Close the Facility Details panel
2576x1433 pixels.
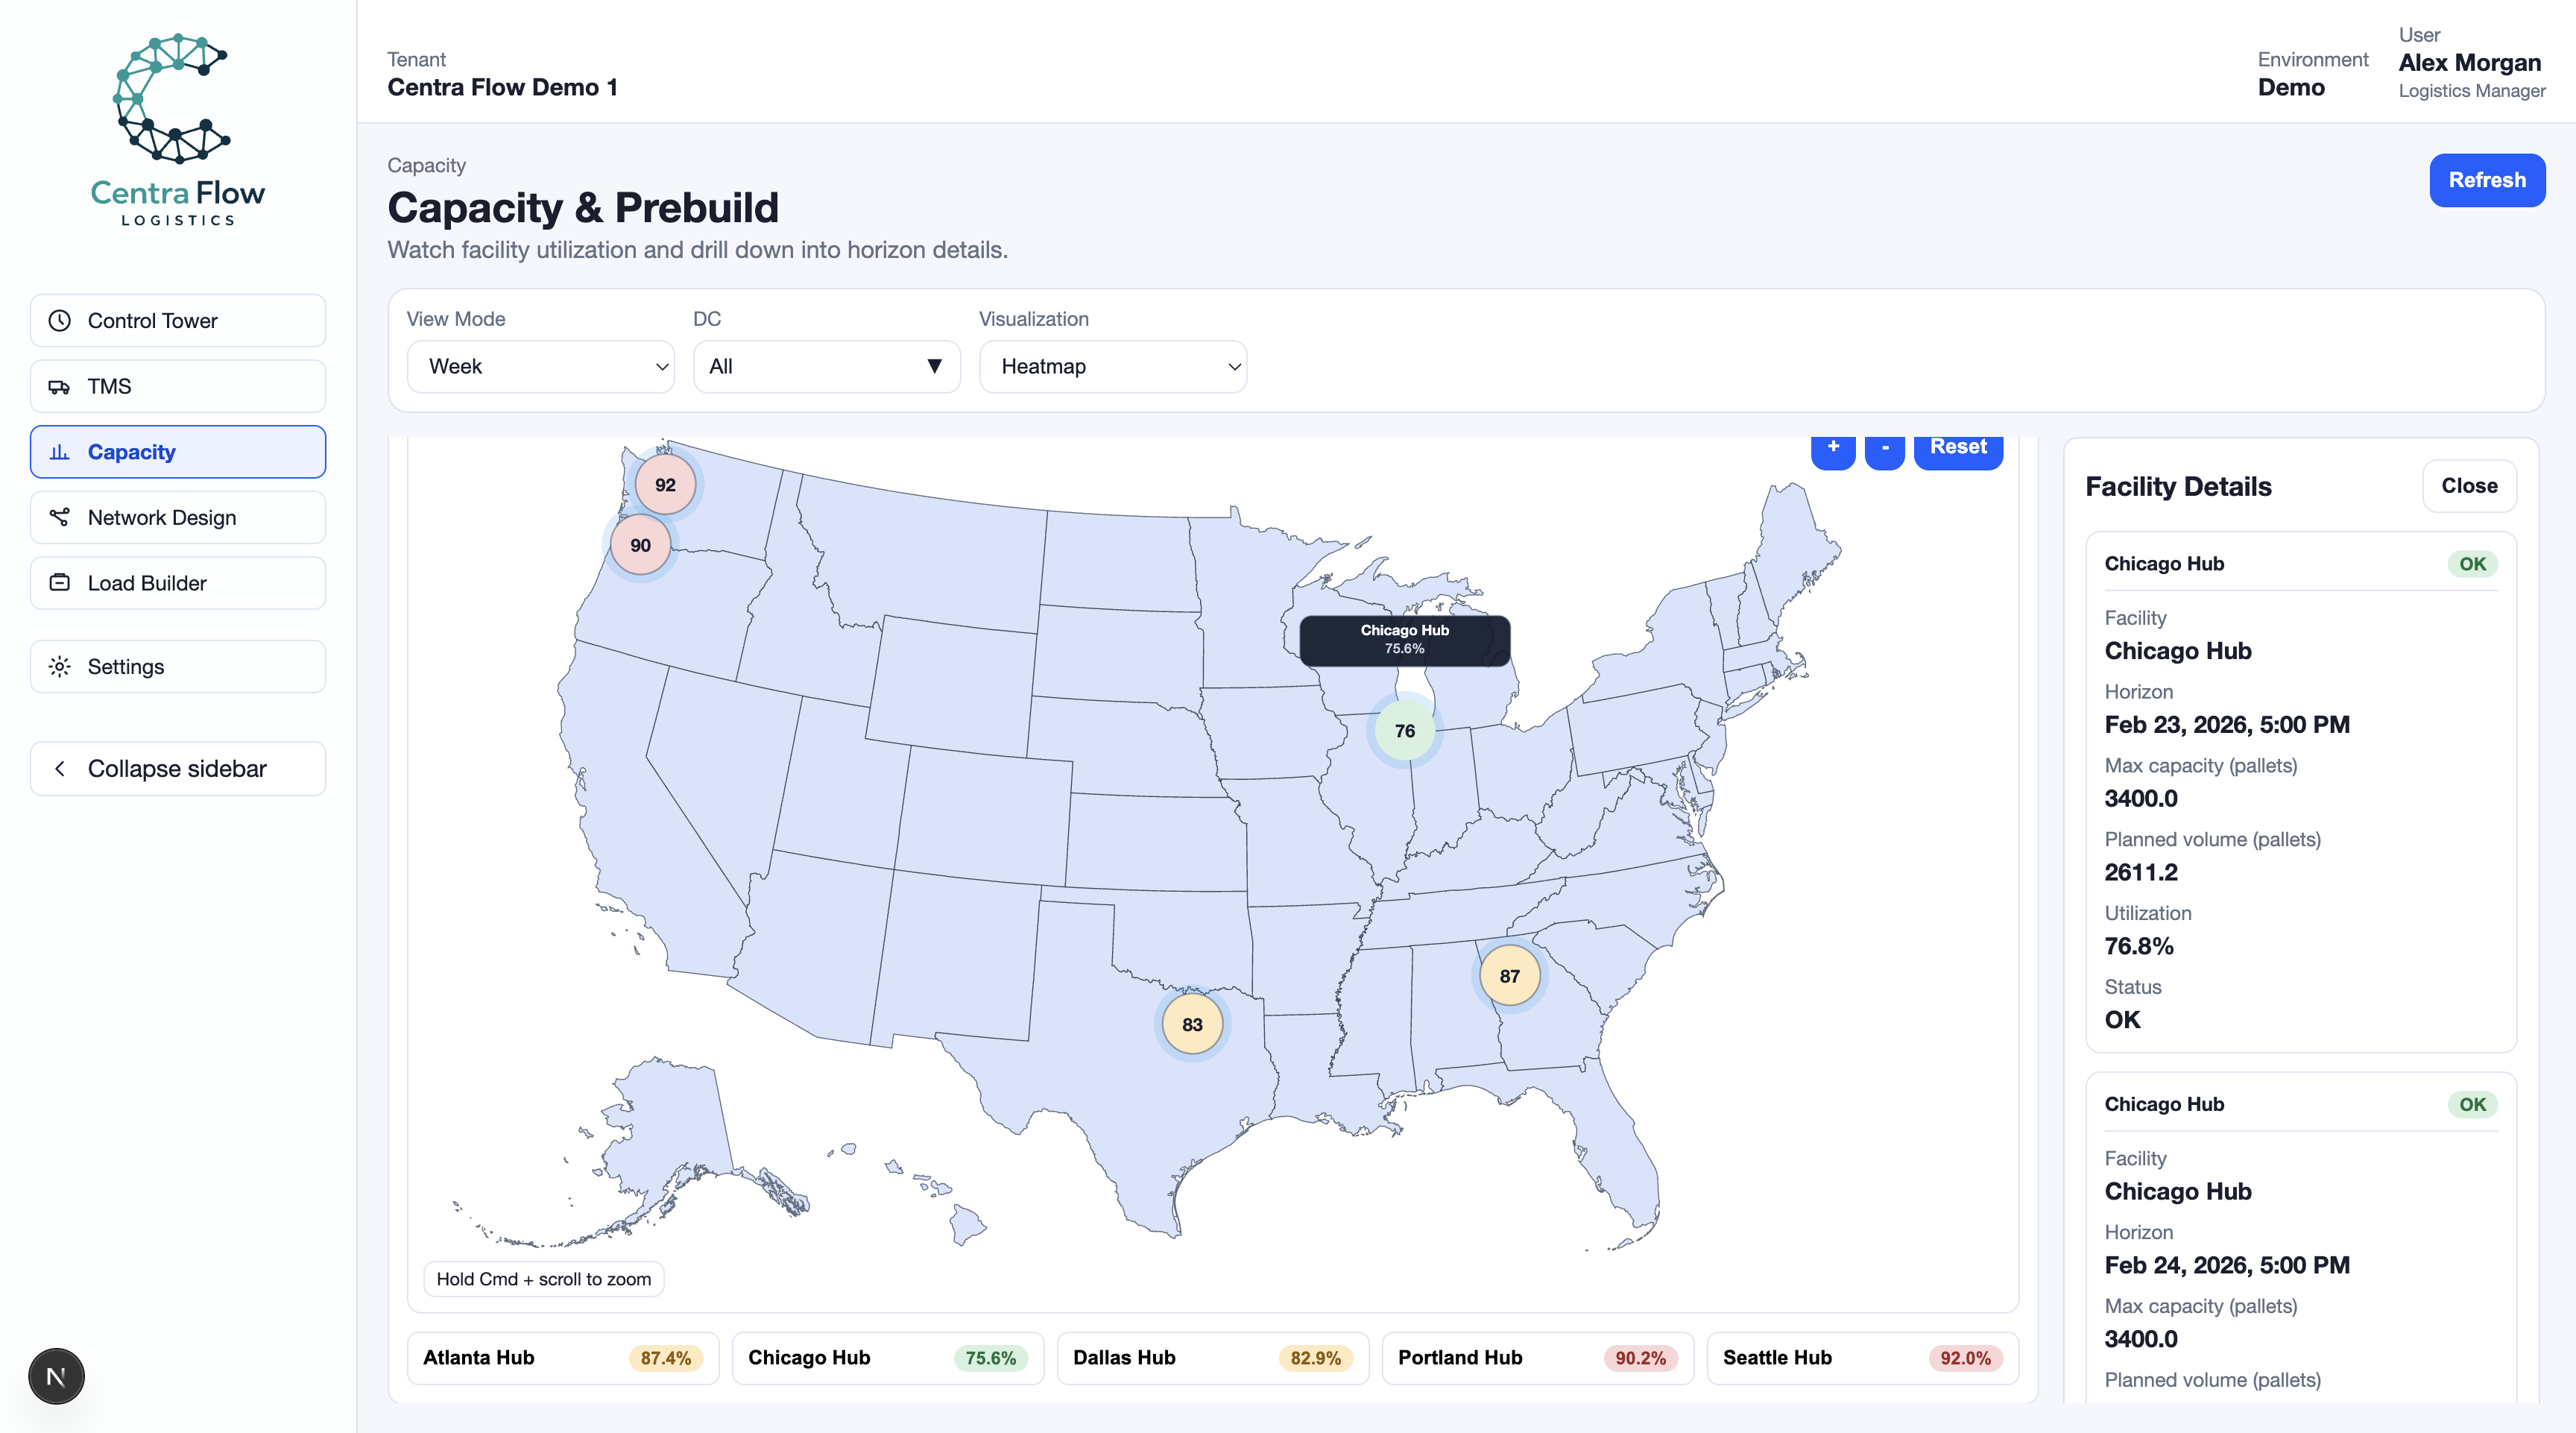click(2469, 486)
